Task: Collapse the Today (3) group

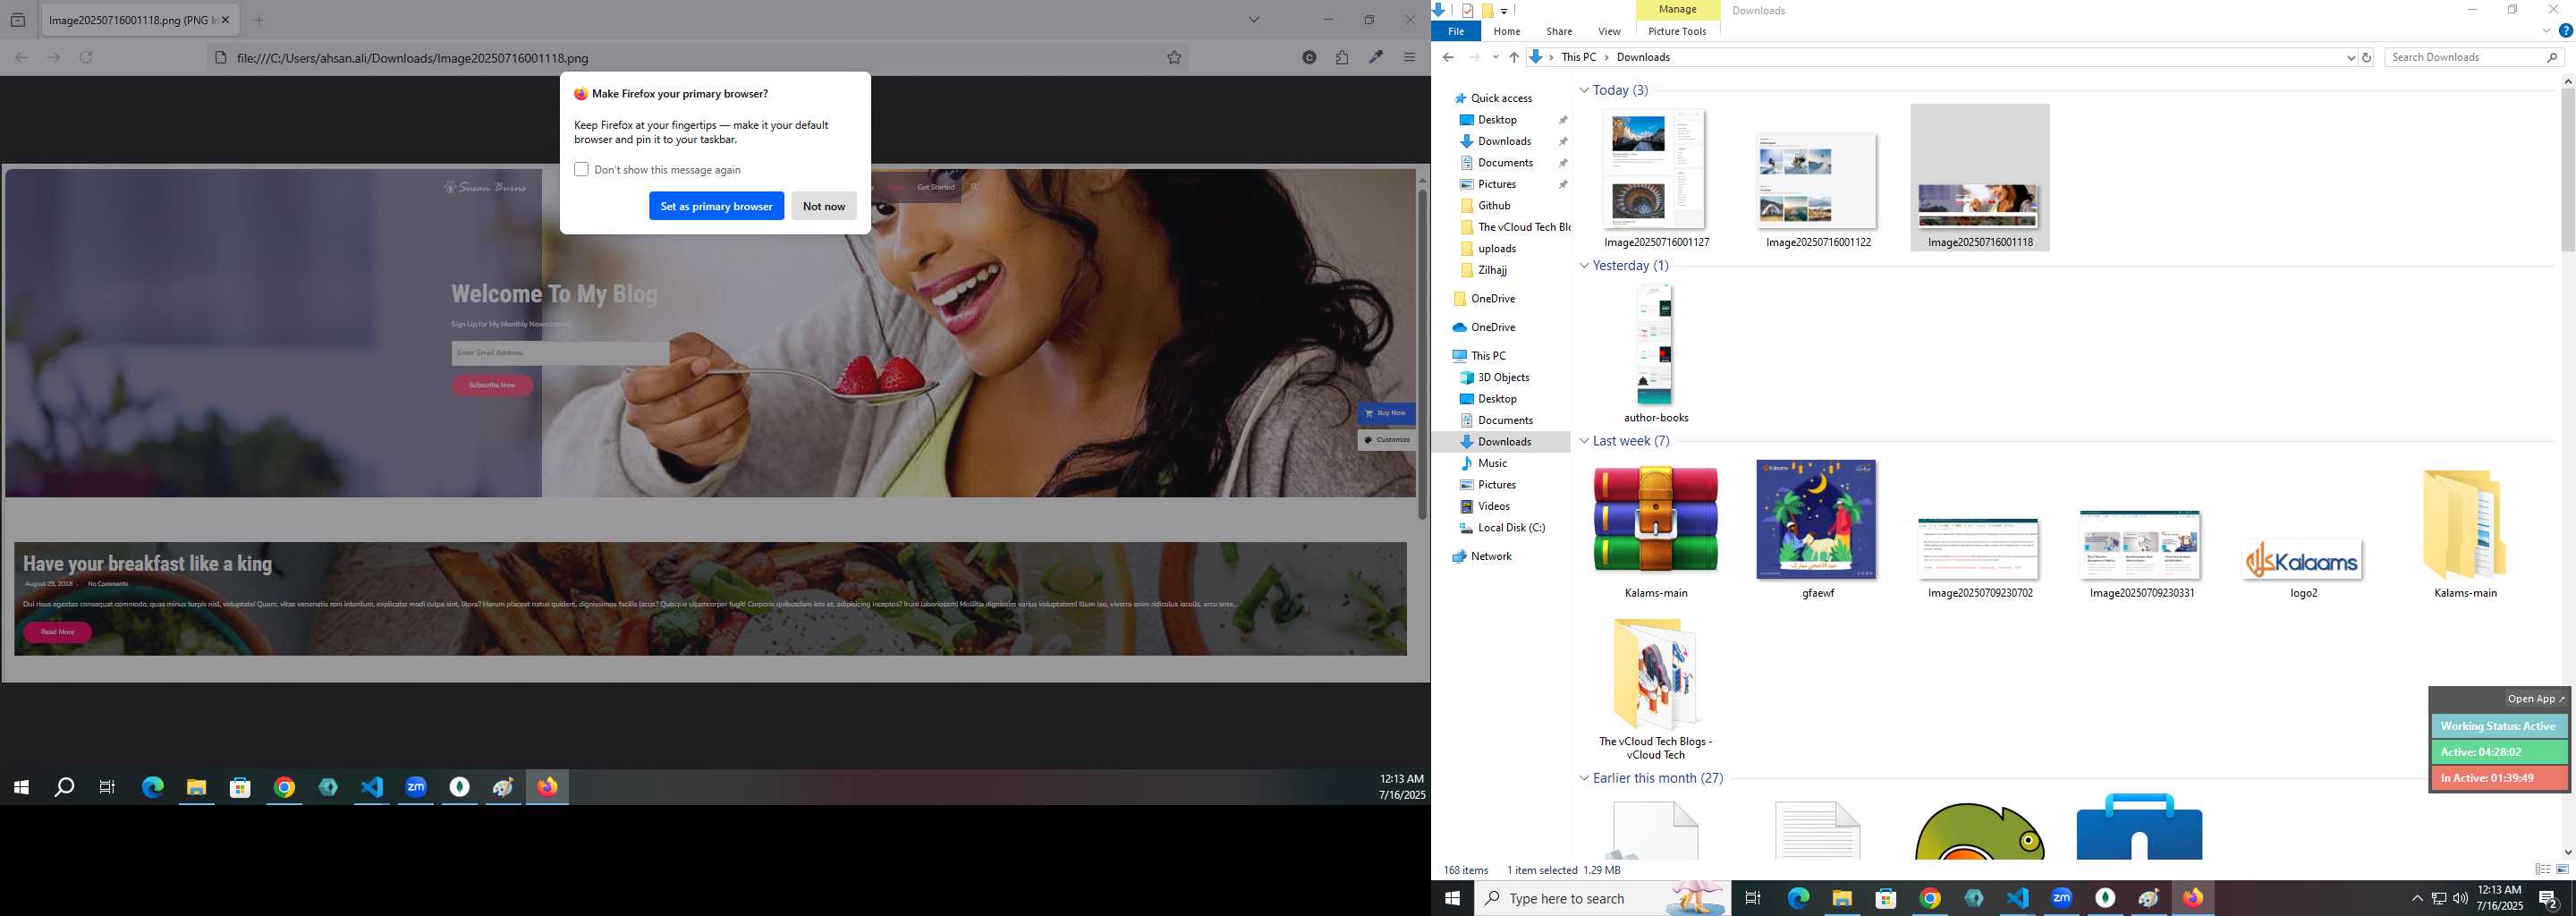Action: [1584, 90]
